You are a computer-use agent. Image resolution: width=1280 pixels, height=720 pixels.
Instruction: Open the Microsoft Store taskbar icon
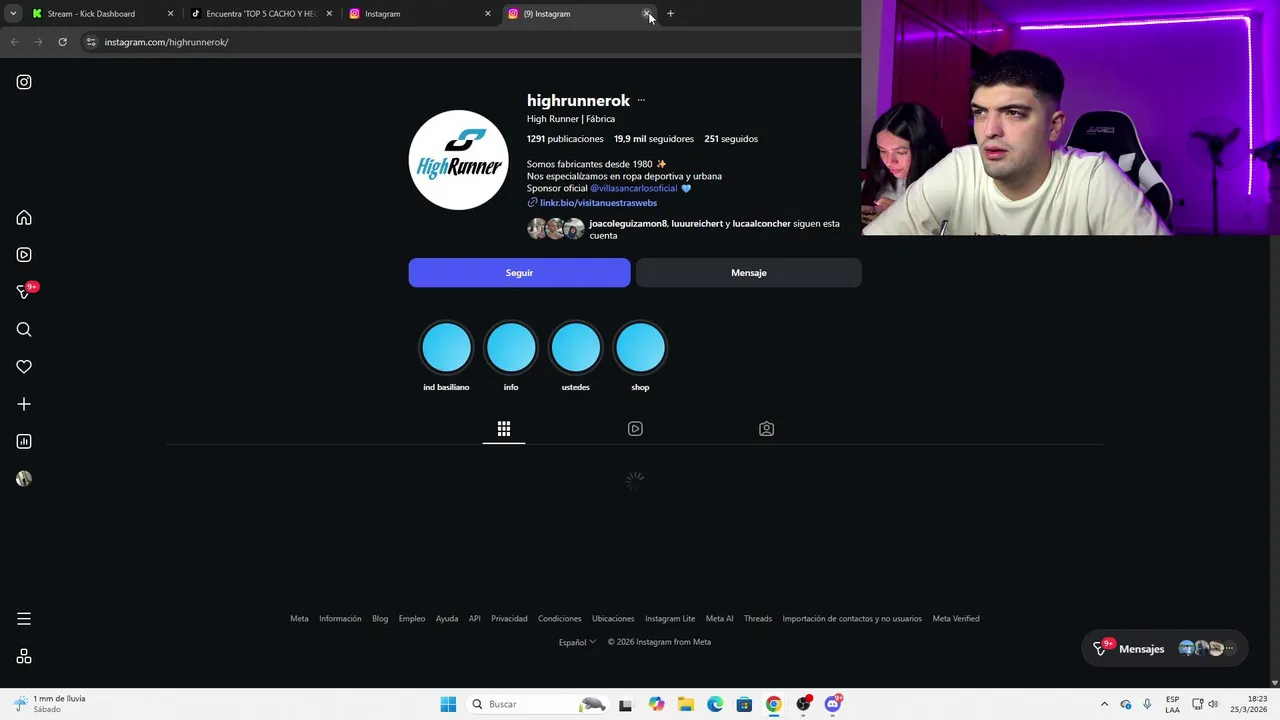pyautogui.click(x=744, y=704)
